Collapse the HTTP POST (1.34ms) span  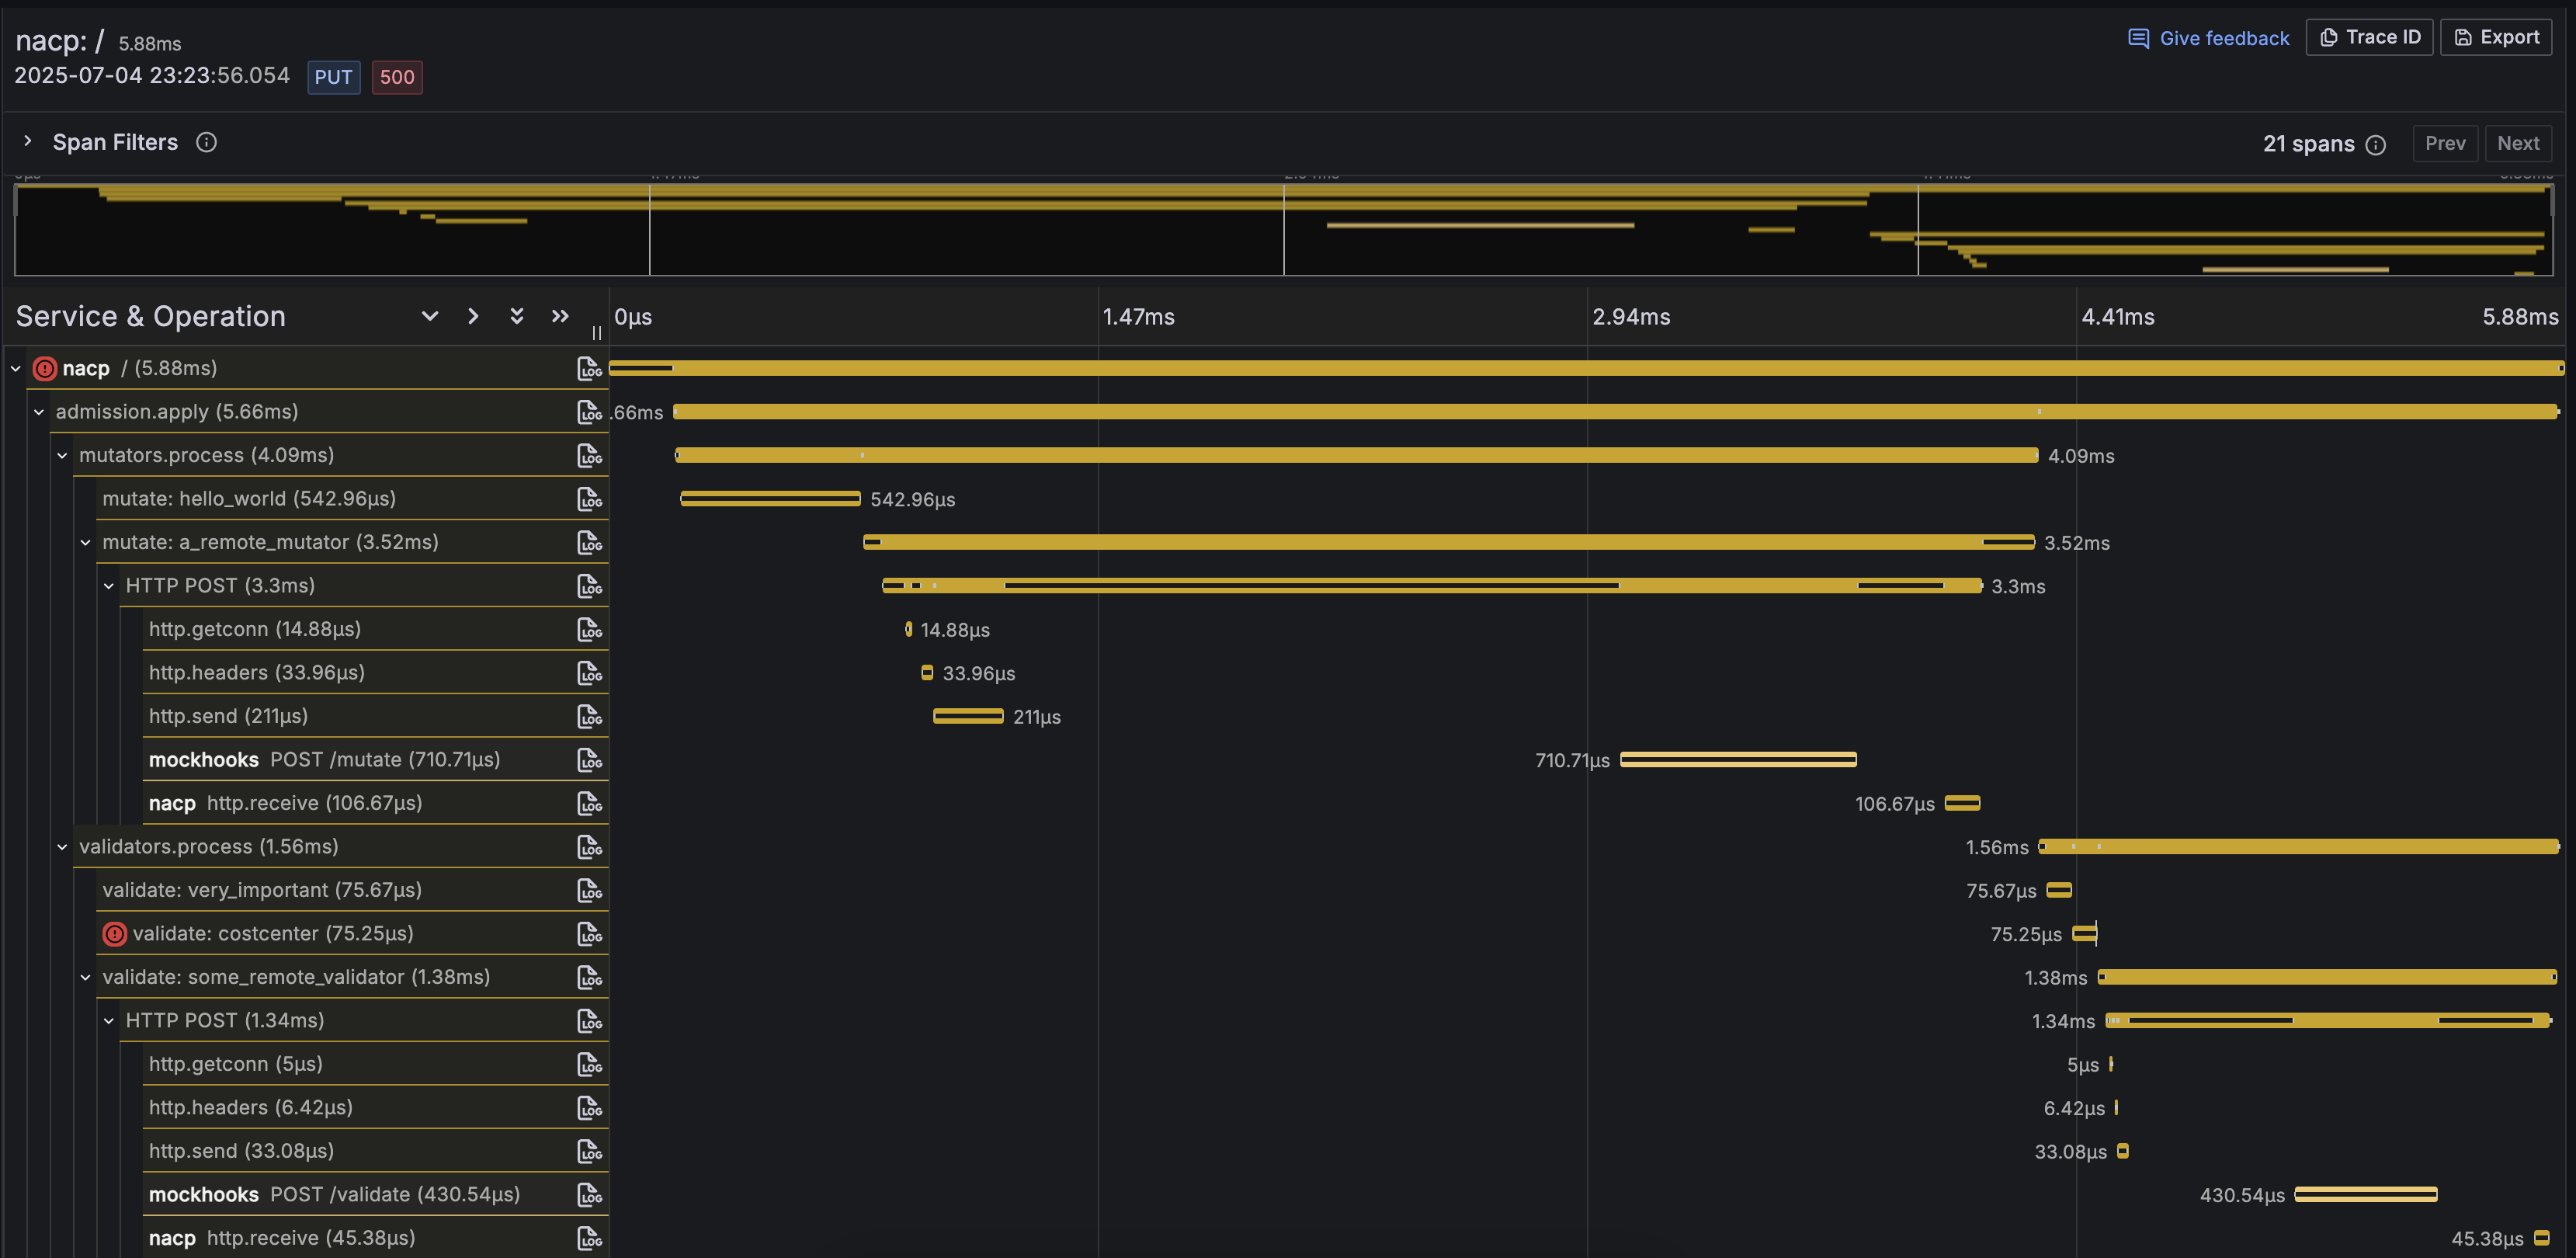point(109,1021)
